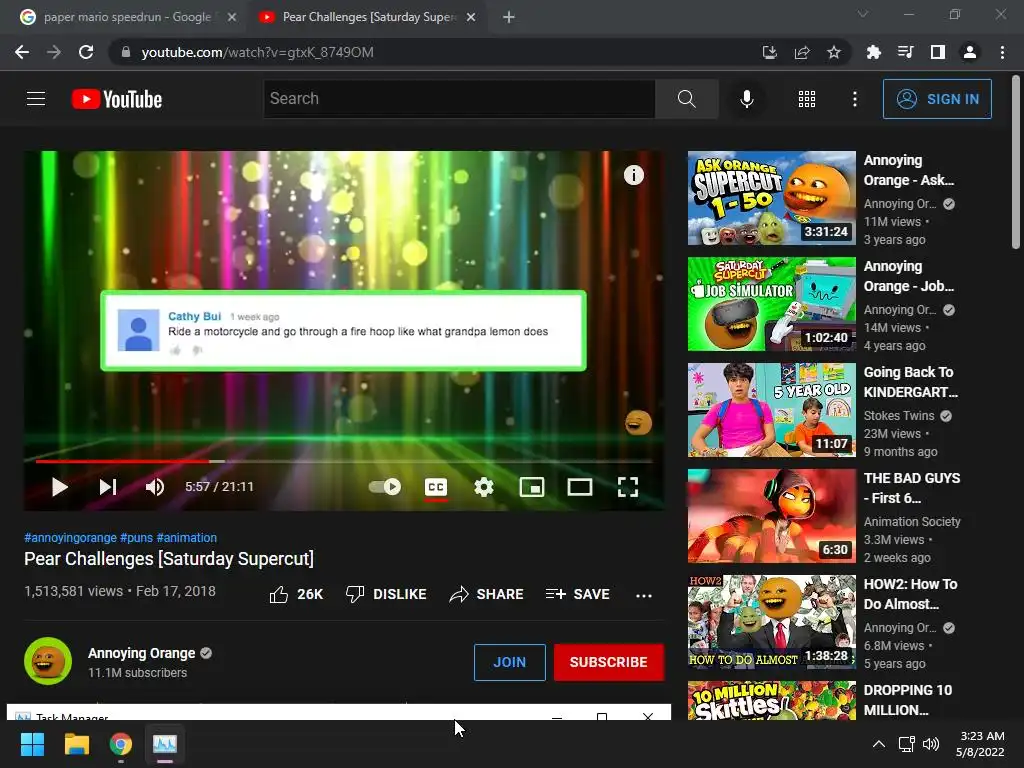Click the search magnifier button
This screenshot has width=1024, height=768.
click(x=686, y=99)
